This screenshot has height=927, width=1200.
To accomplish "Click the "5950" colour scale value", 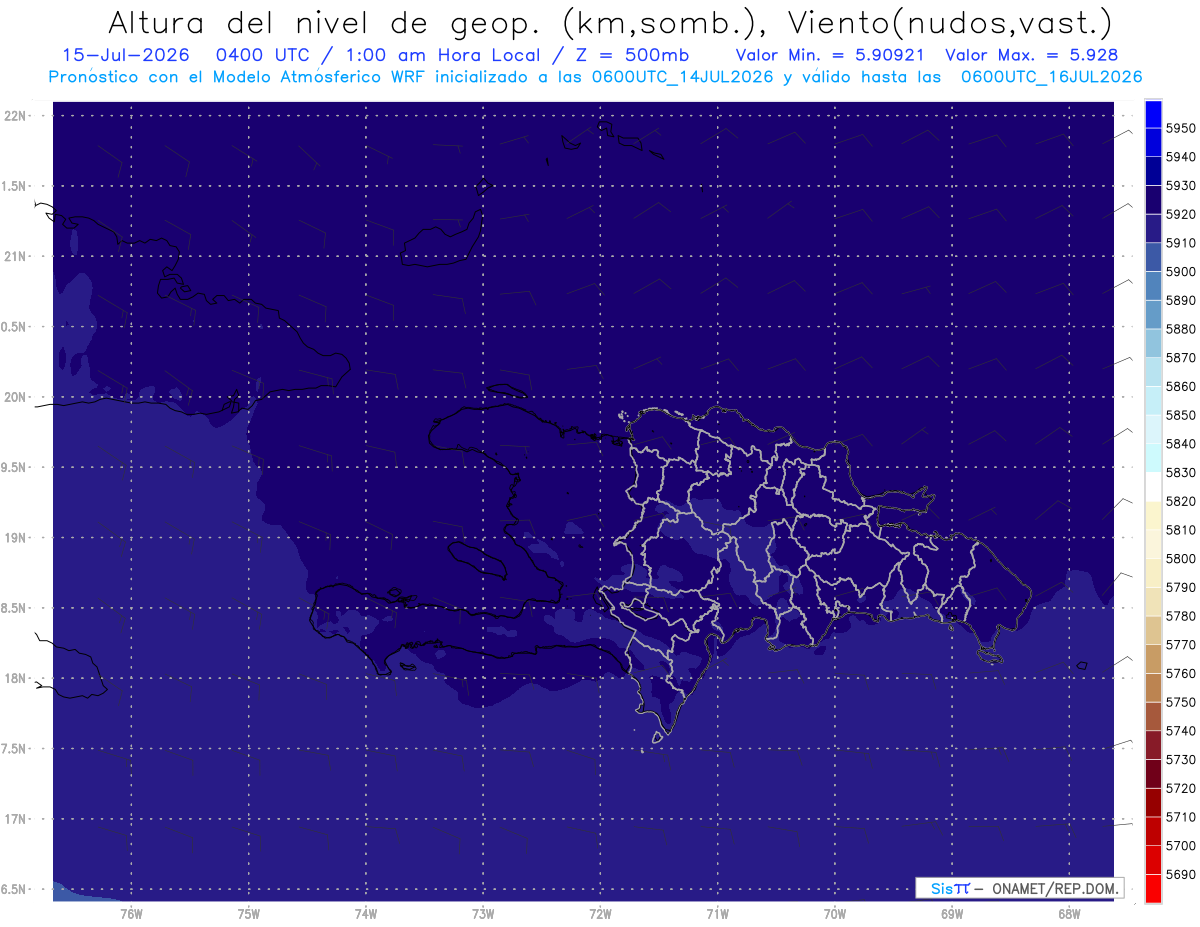I will click(1181, 128).
